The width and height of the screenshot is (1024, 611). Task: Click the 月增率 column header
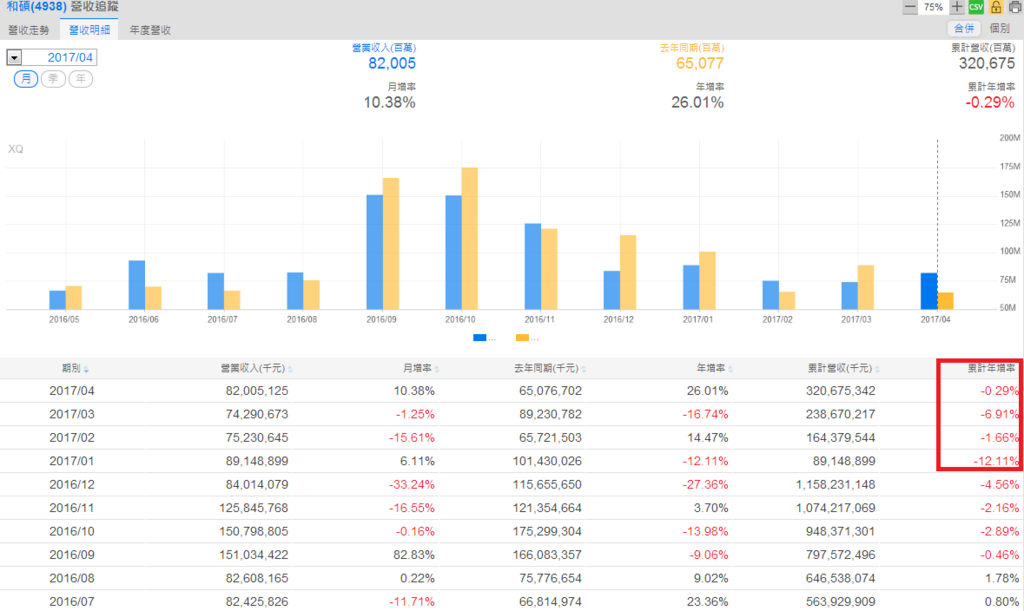coord(417,369)
